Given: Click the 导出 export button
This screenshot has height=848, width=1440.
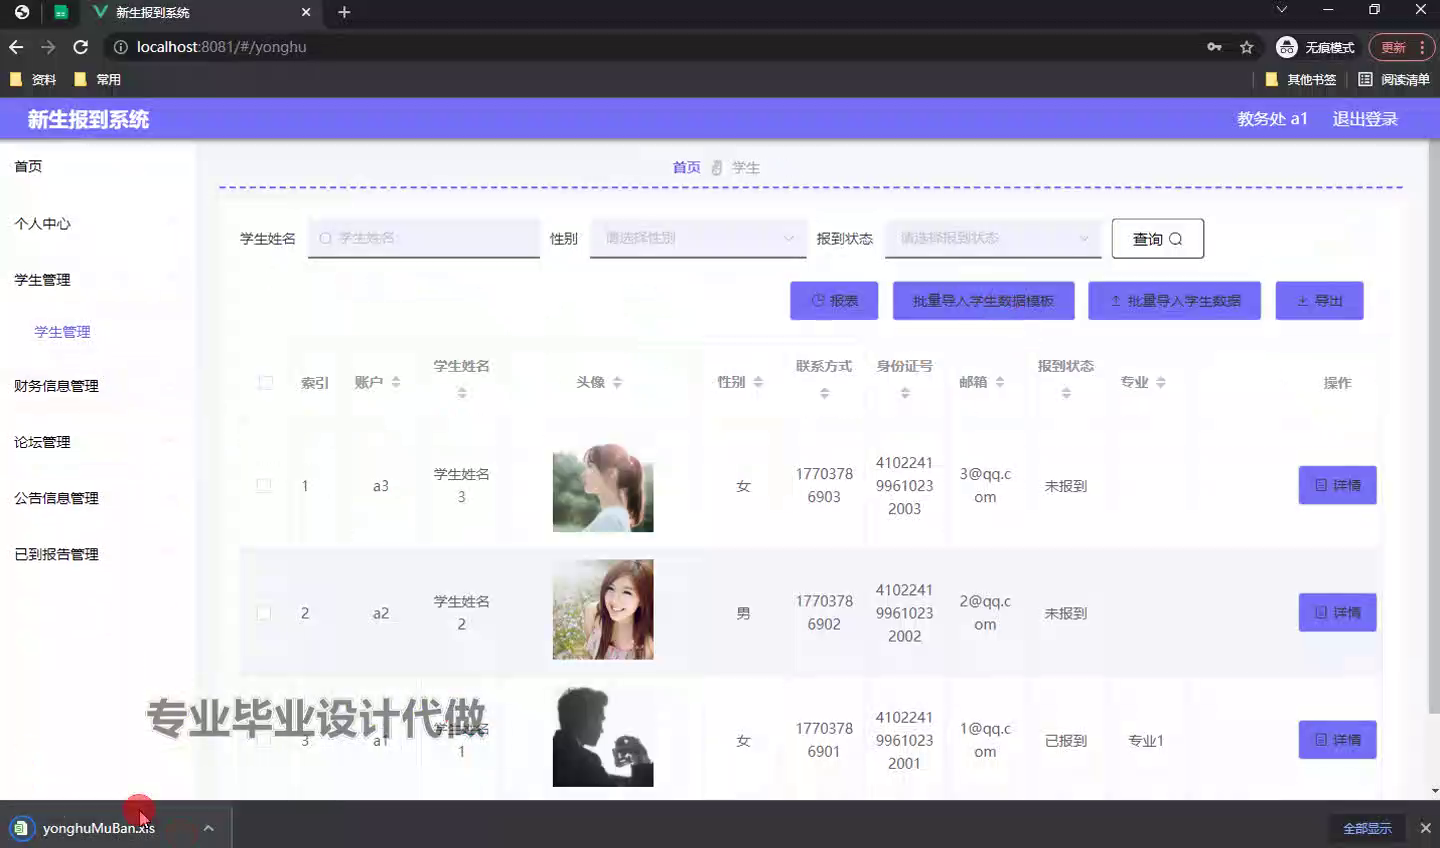Looking at the screenshot, I should click(1319, 300).
